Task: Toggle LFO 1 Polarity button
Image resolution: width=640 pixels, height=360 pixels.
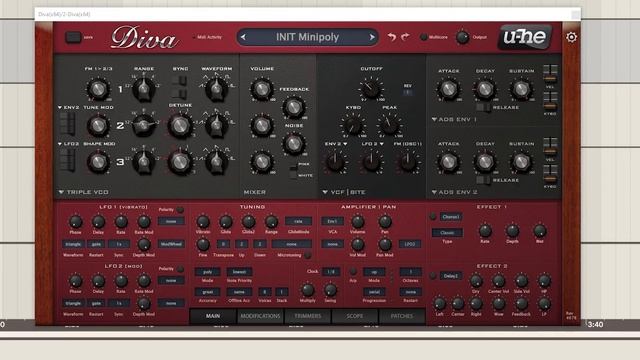Action: pyautogui.click(x=180, y=209)
